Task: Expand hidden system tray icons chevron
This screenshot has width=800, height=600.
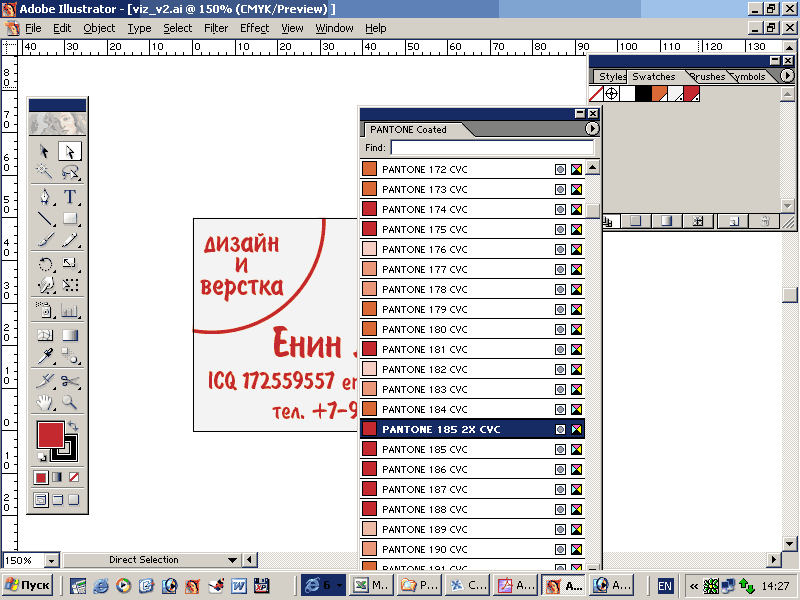Action: [694, 586]
